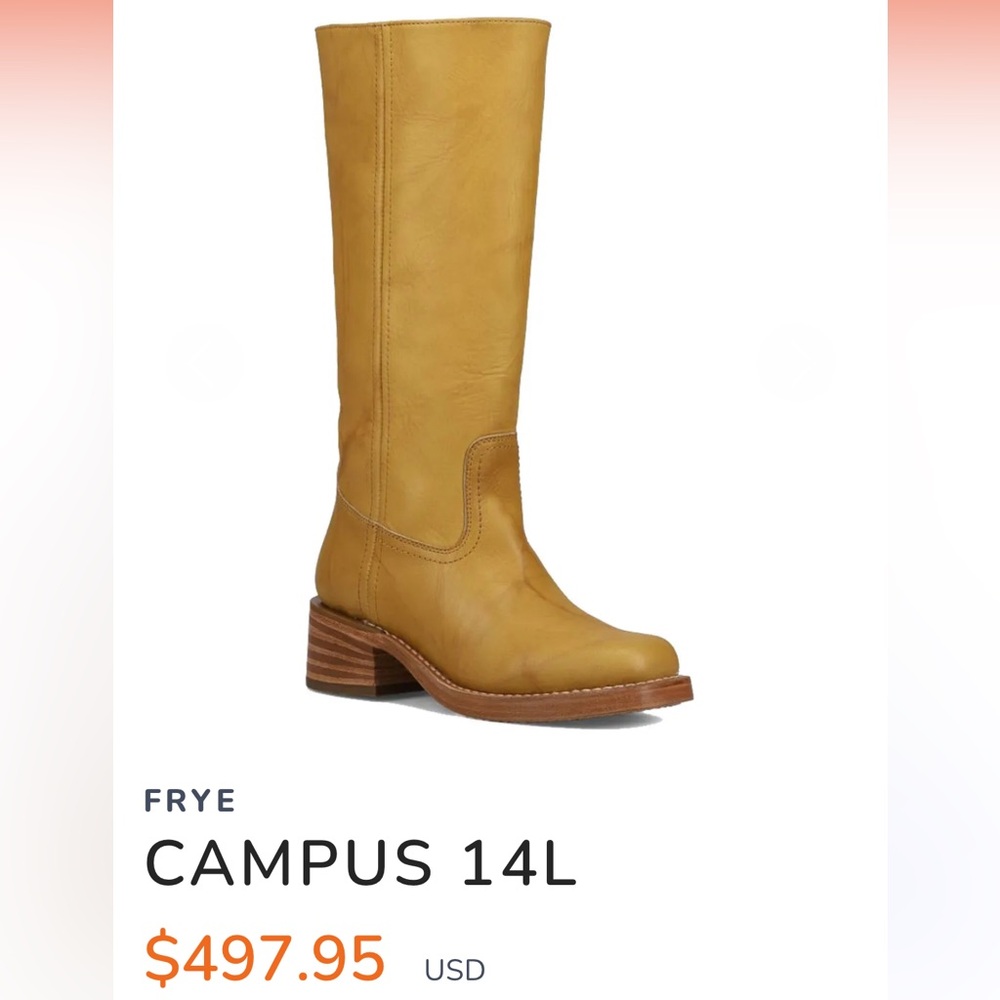The width and height of the screenshot is (1000, 1000).
Task: Click the left pink gradient margin
Action: (56, 500)
